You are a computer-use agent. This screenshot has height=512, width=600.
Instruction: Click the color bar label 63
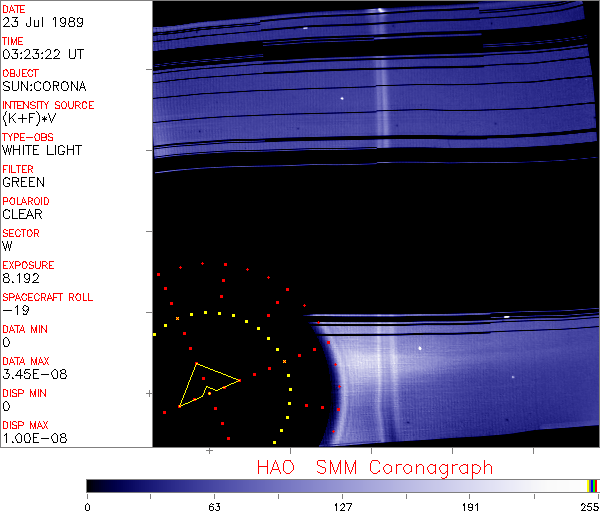(x=214, y=505)
